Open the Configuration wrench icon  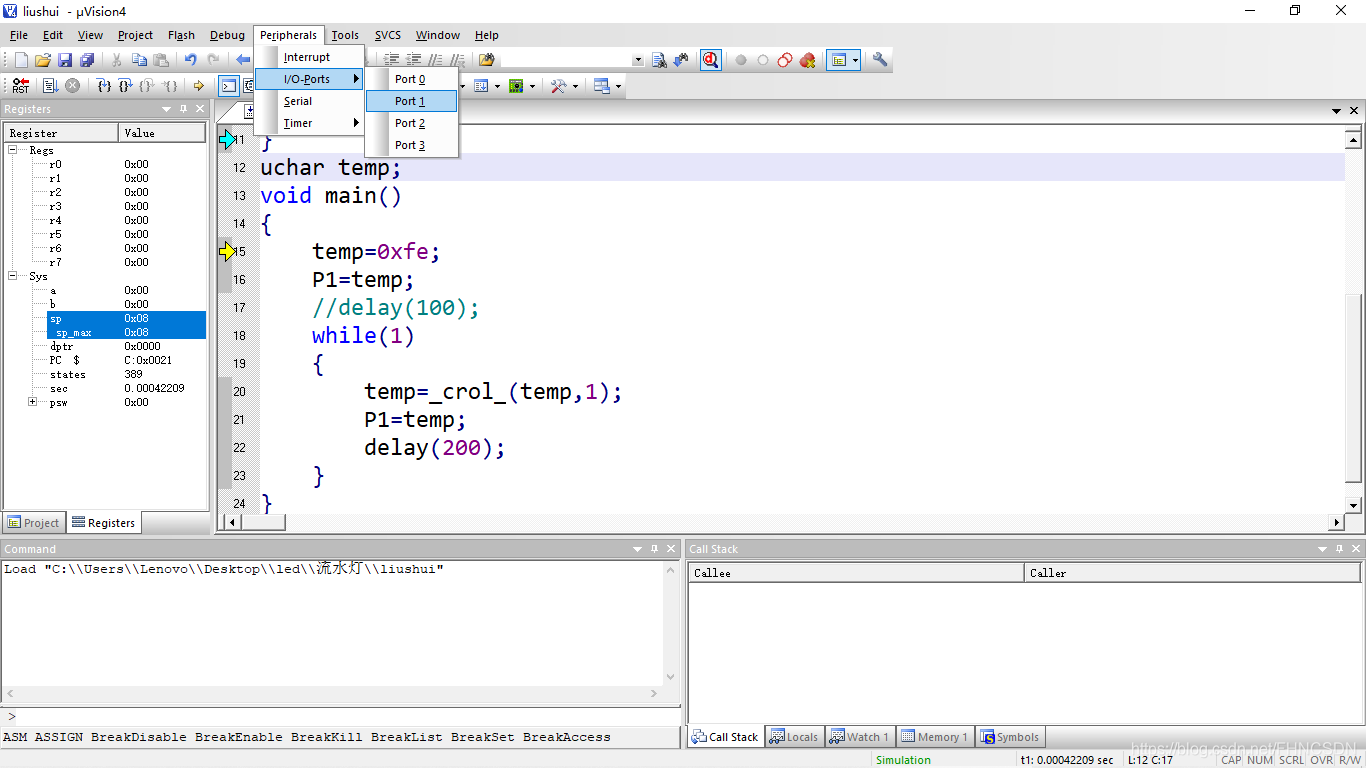click(x=880, y=60)
